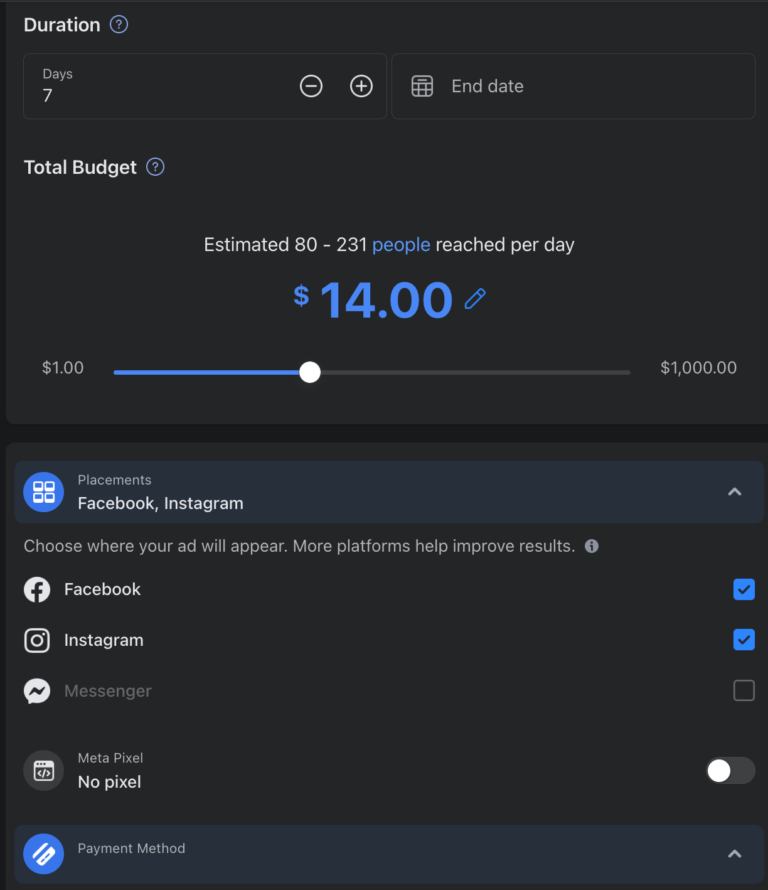768x890 pixels.
Task: Open the Duration help tooltip
Action: [118, 24]
